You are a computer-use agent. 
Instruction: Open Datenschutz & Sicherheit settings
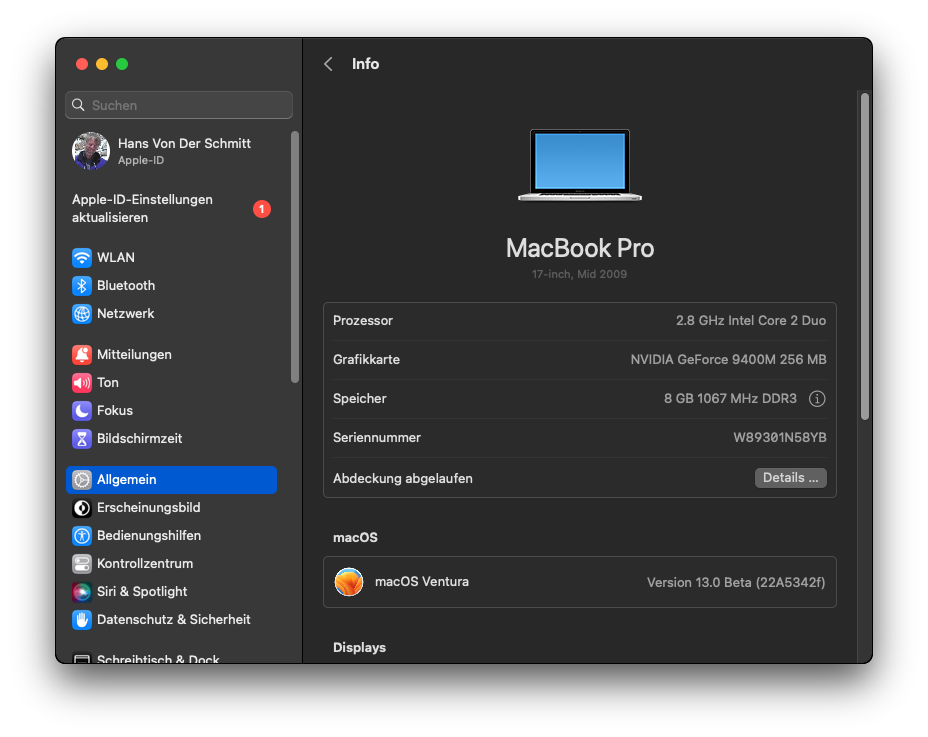172,620
